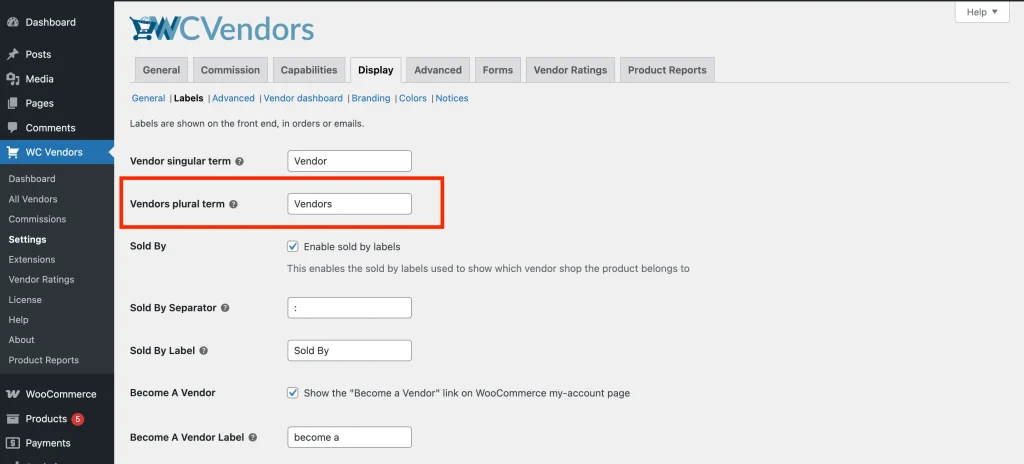The height and width of the screenshot is (464, 1024).
Task: Click the 'Become A Vendor' row heading
Action: tap(172, 393)
